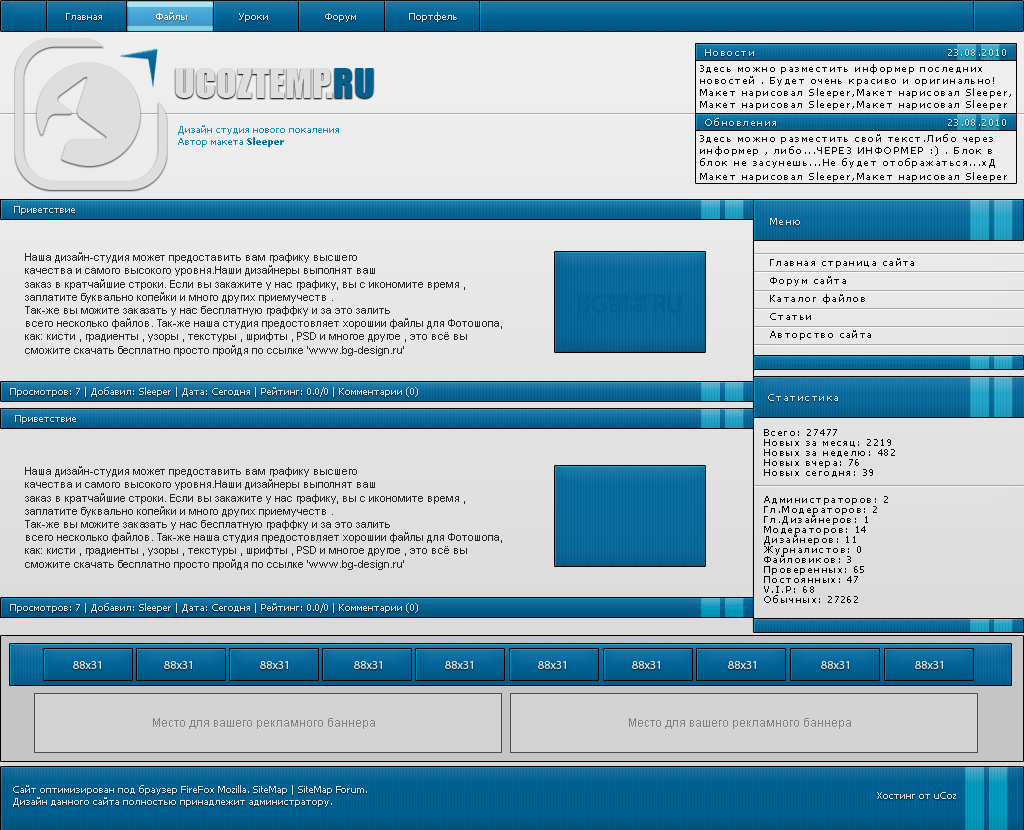Click the 'Файловиков: 3' statistic
The width and height of the screenshot is (1024, 830).
point(807,560)
